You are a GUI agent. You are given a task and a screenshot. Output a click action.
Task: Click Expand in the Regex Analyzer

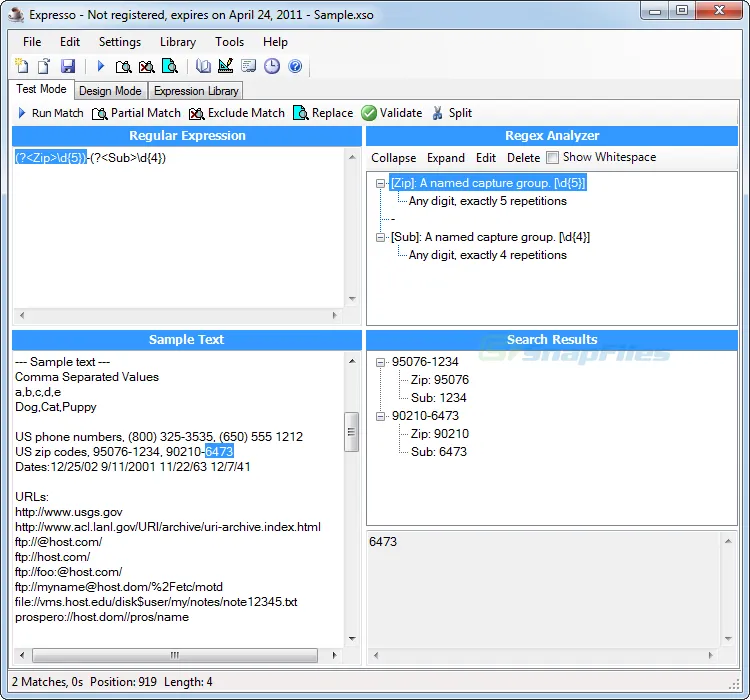tap(446, 158)
